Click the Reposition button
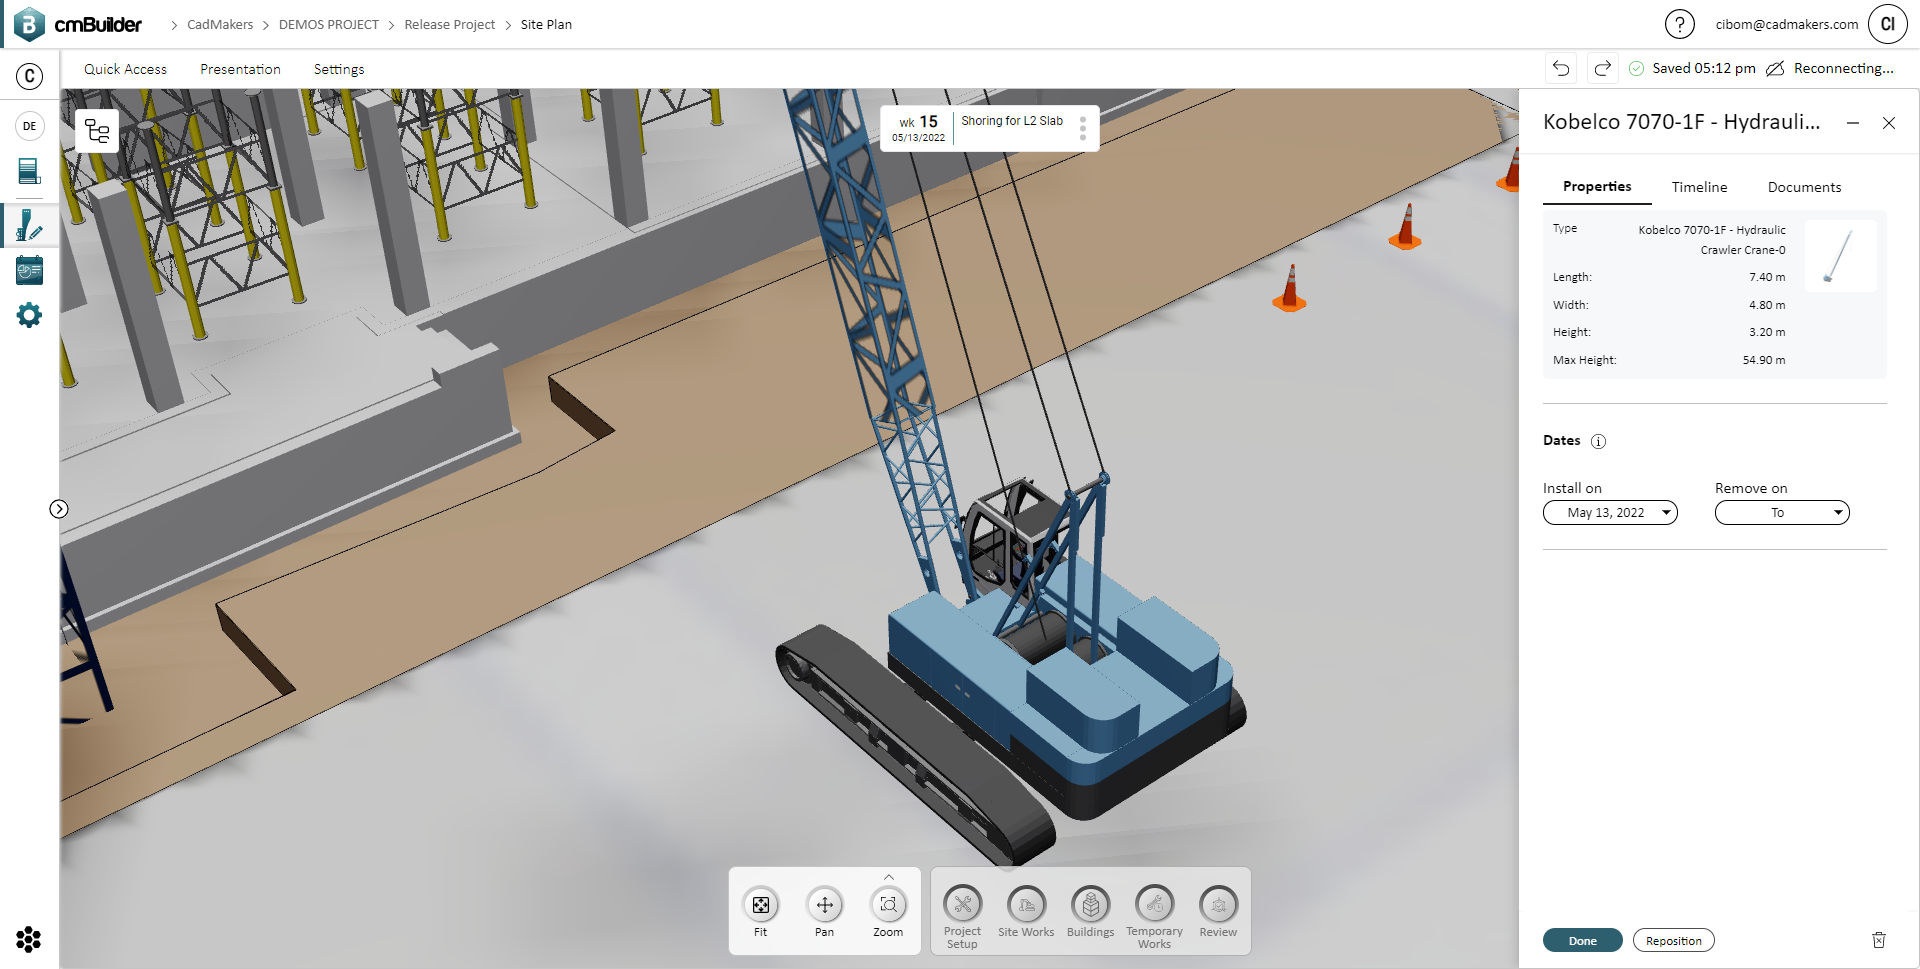 [x=1673, y=940]
